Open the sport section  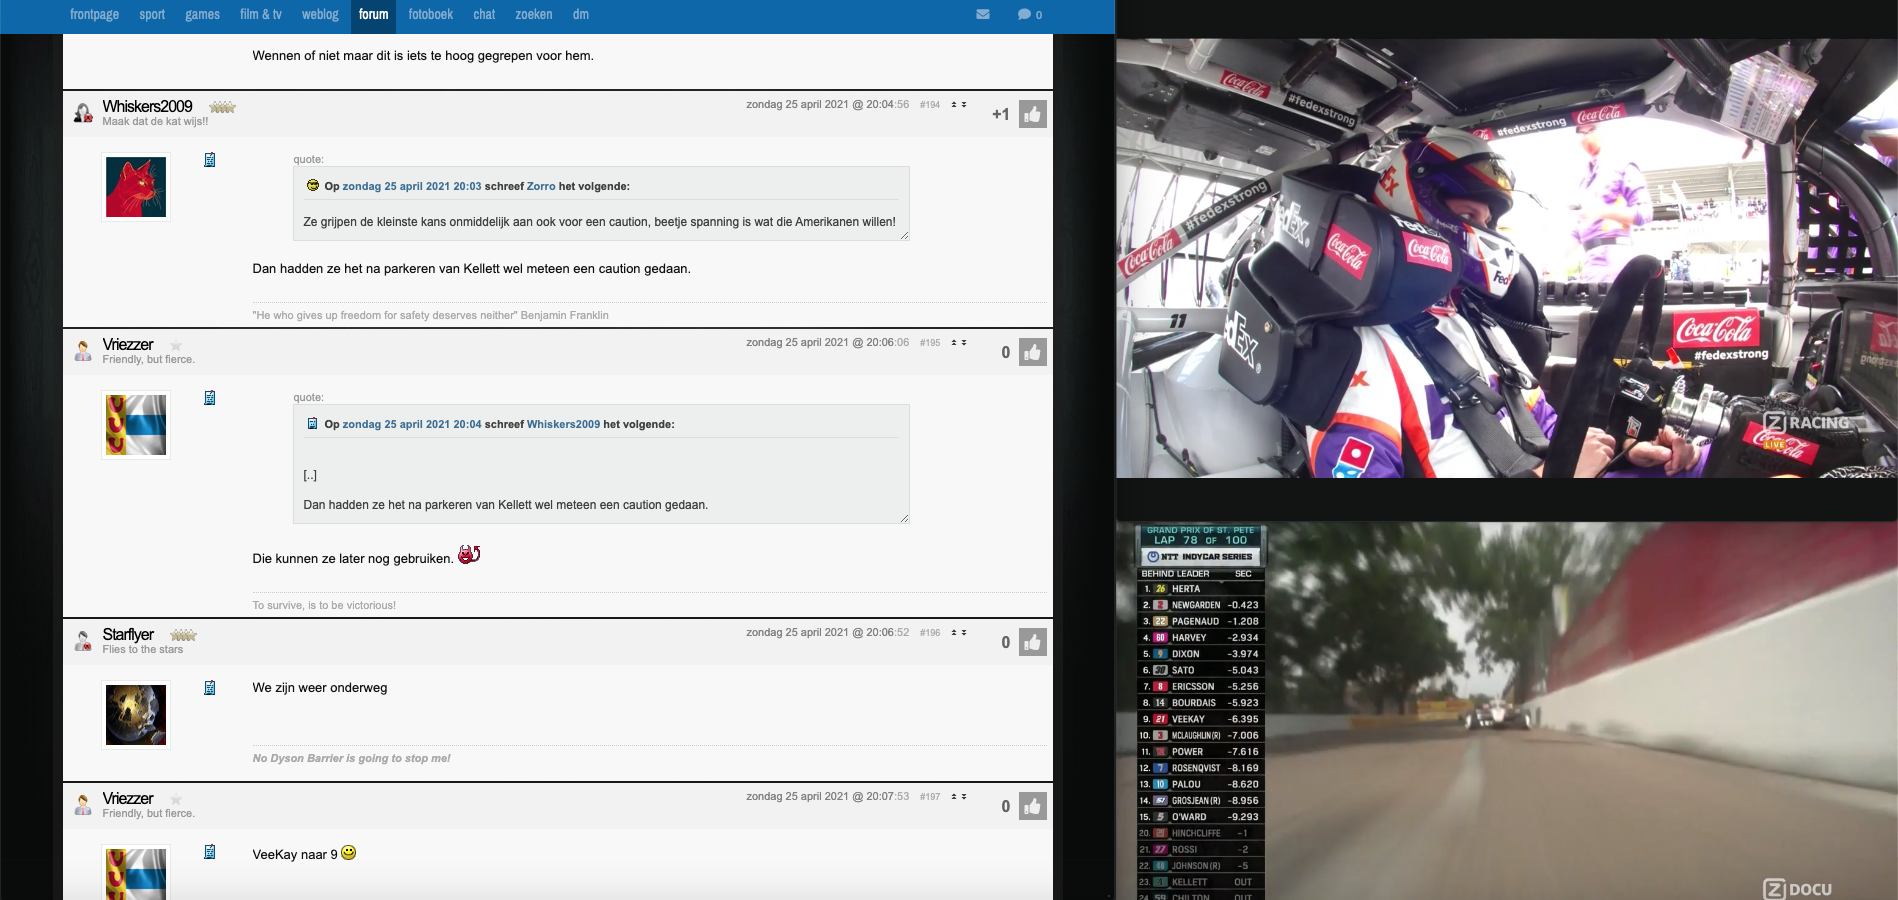[x=152, y=14]
